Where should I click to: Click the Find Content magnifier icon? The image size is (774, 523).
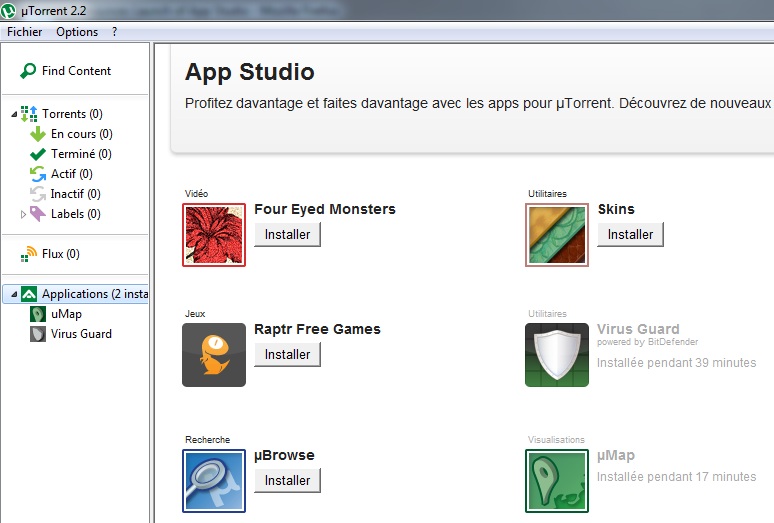pyautogui.click(x=28, y=71)
